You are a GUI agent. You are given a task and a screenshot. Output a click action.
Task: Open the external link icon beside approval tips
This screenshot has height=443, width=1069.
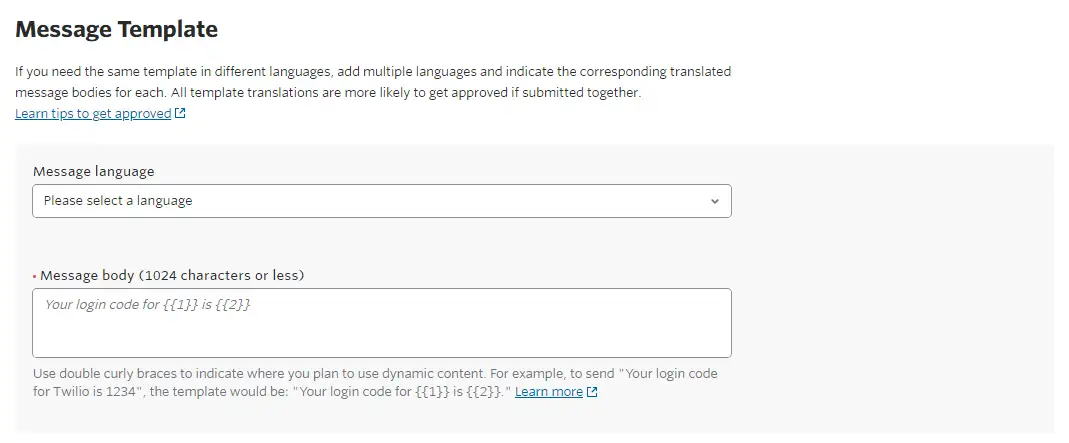point(180,114)
